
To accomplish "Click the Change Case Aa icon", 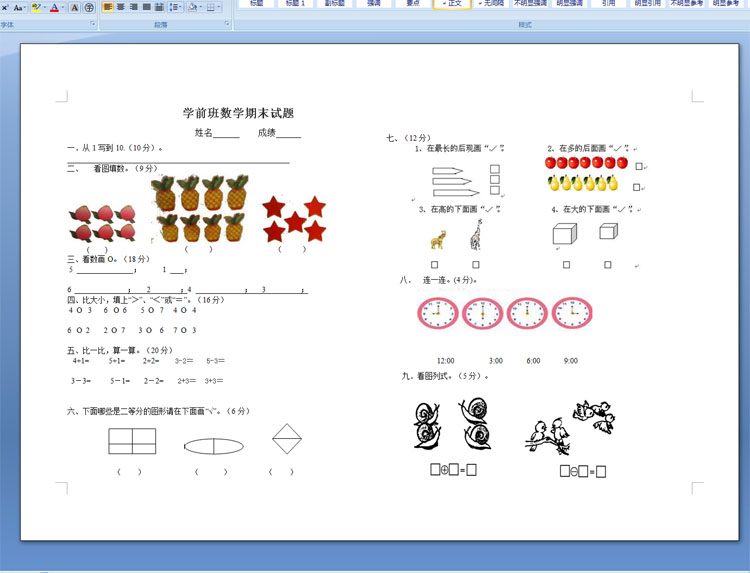I will pos(17,8).
